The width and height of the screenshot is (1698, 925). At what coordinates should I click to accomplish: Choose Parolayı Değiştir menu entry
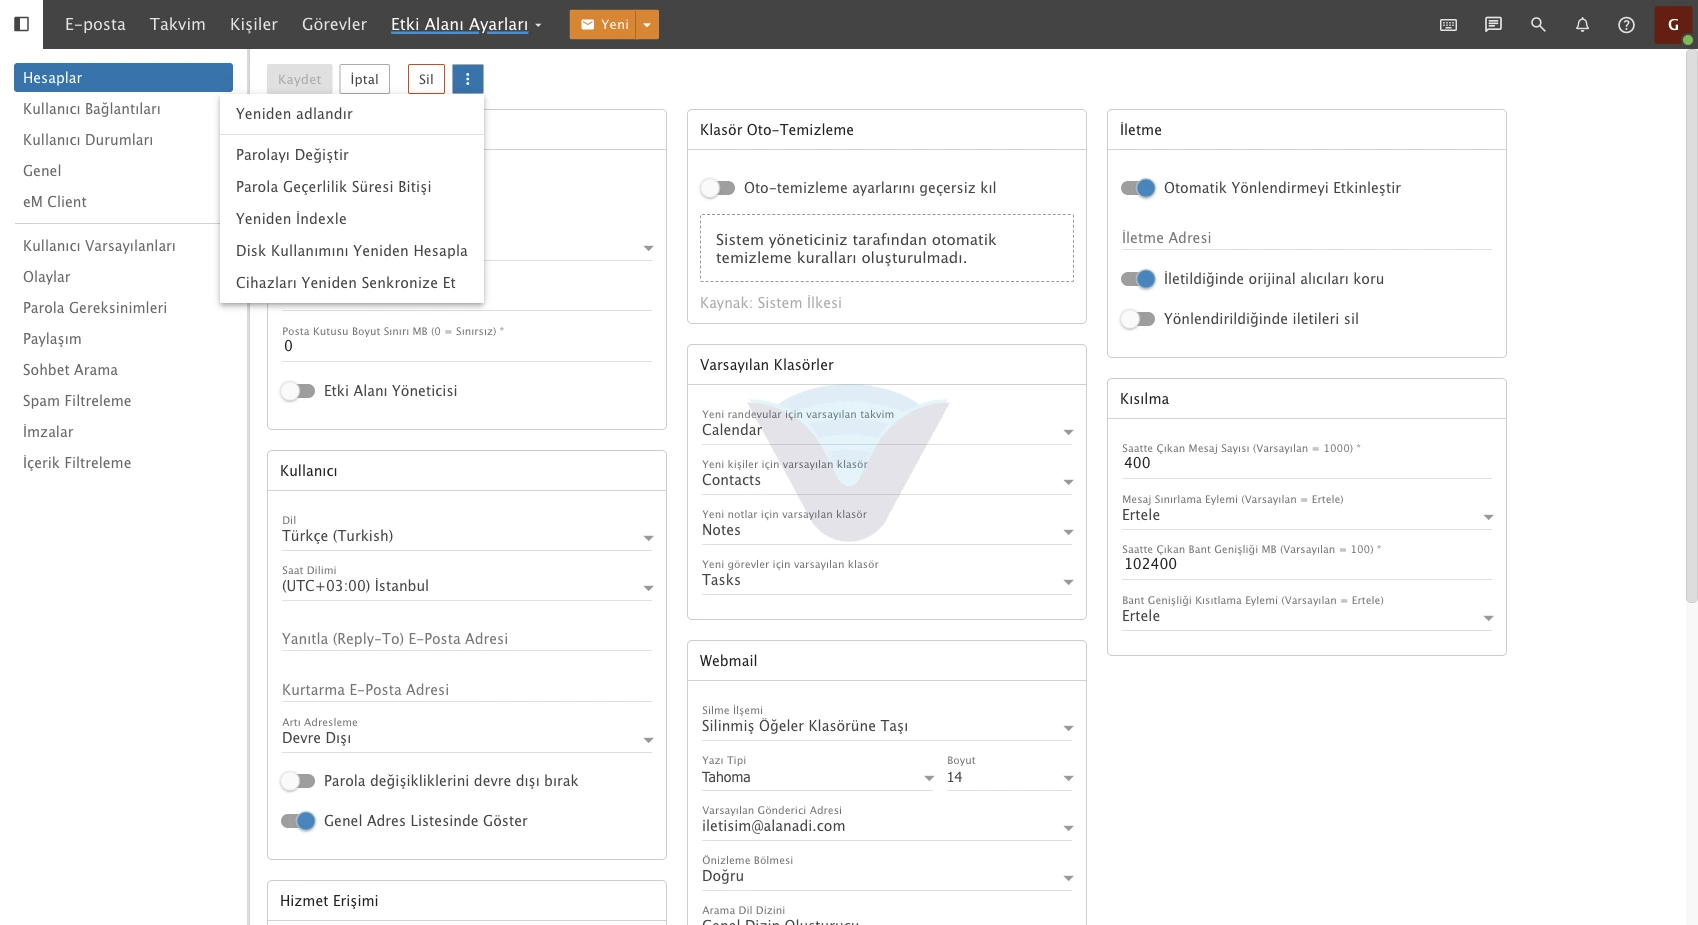pyautogui.click(x=352, y=155)
